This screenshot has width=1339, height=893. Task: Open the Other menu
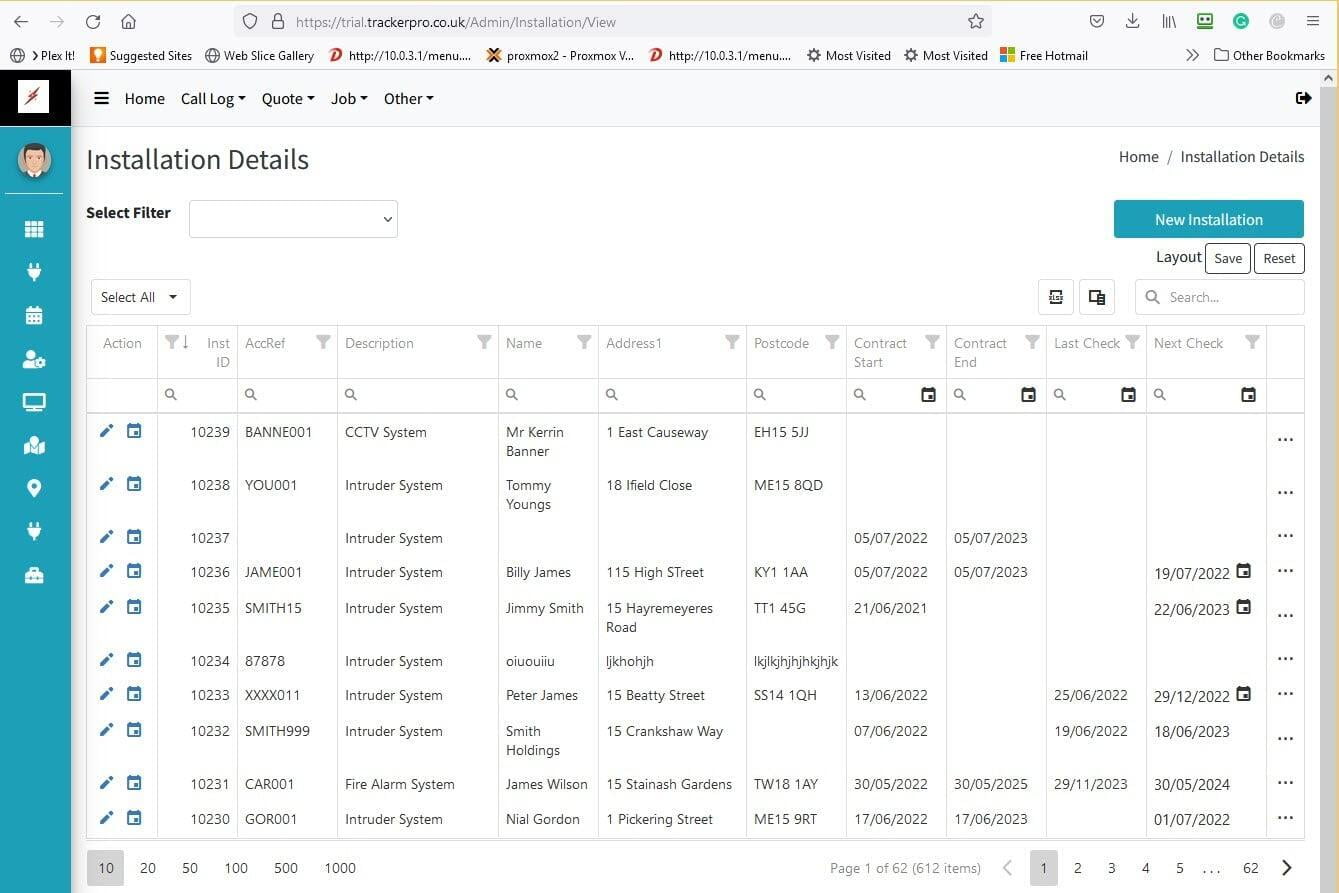(408, 98)
